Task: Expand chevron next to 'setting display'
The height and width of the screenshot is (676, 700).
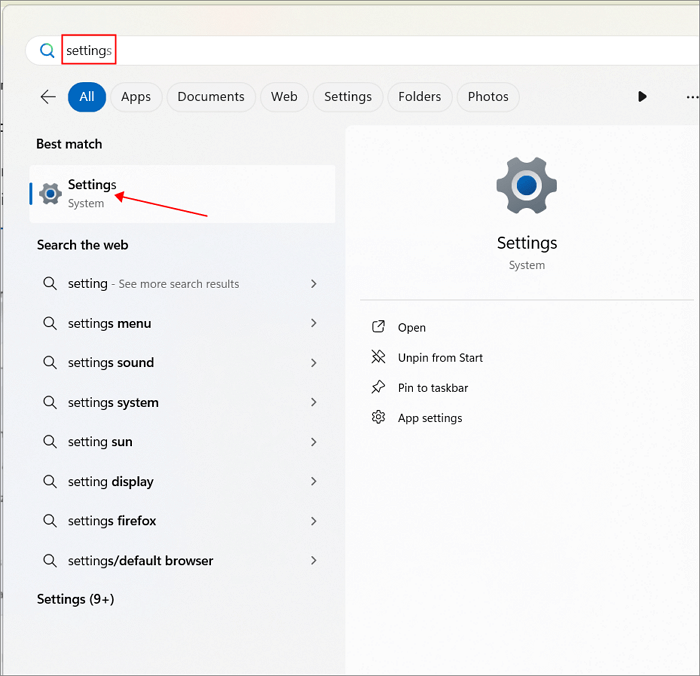Action: tap(314, 481)
